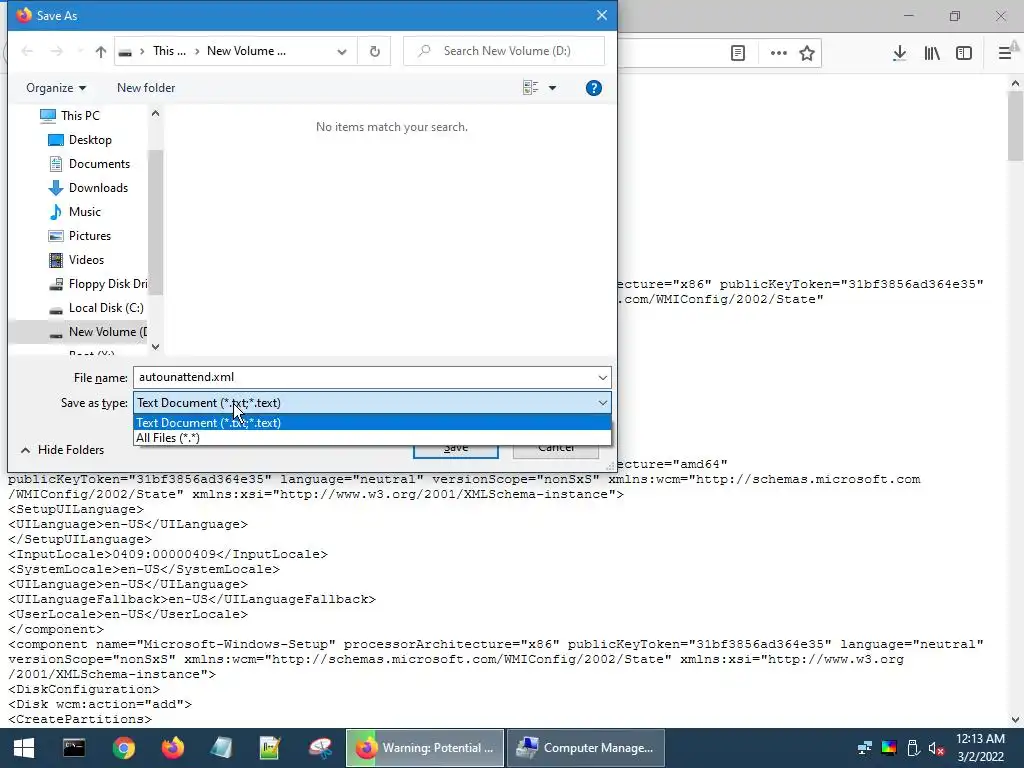Select Music in the navigation tree

(75, 212)
